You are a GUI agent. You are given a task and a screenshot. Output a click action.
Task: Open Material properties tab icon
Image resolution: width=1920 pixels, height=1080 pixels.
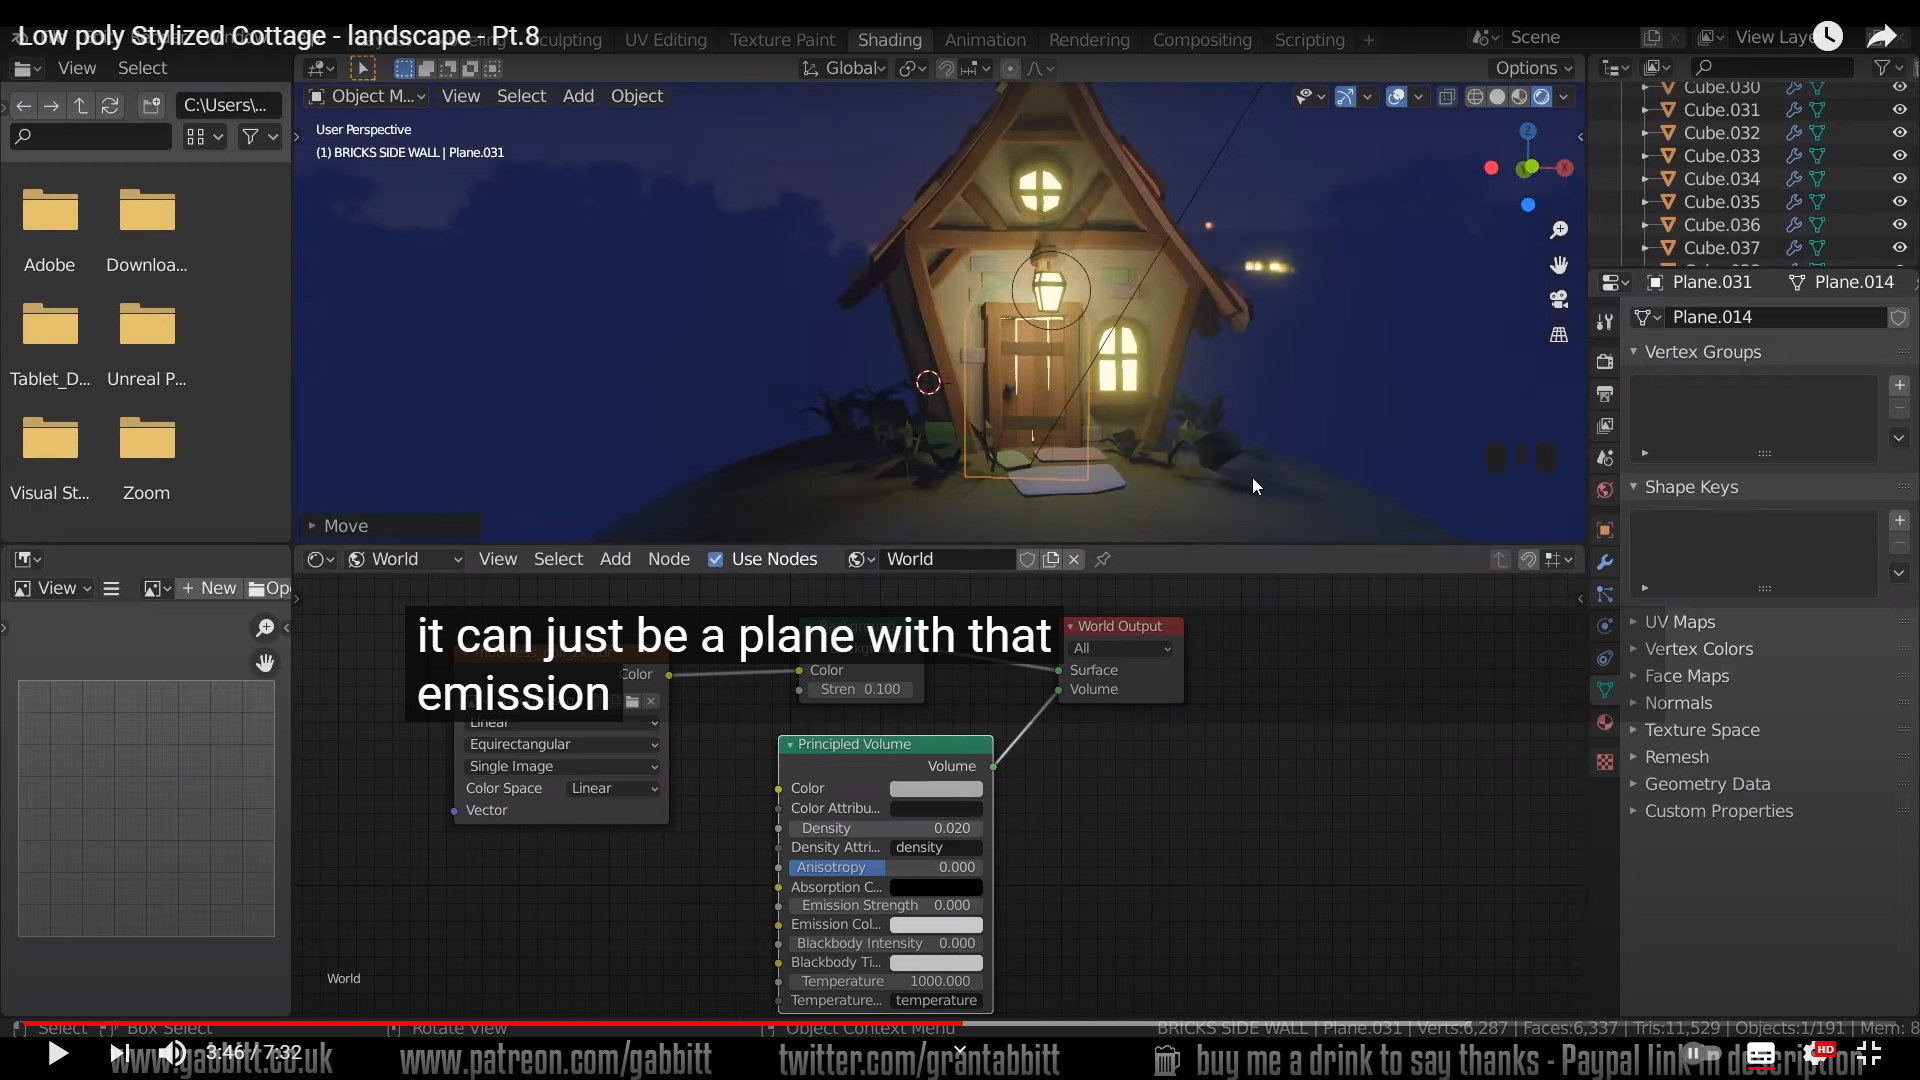click(x=1605, y=723)
